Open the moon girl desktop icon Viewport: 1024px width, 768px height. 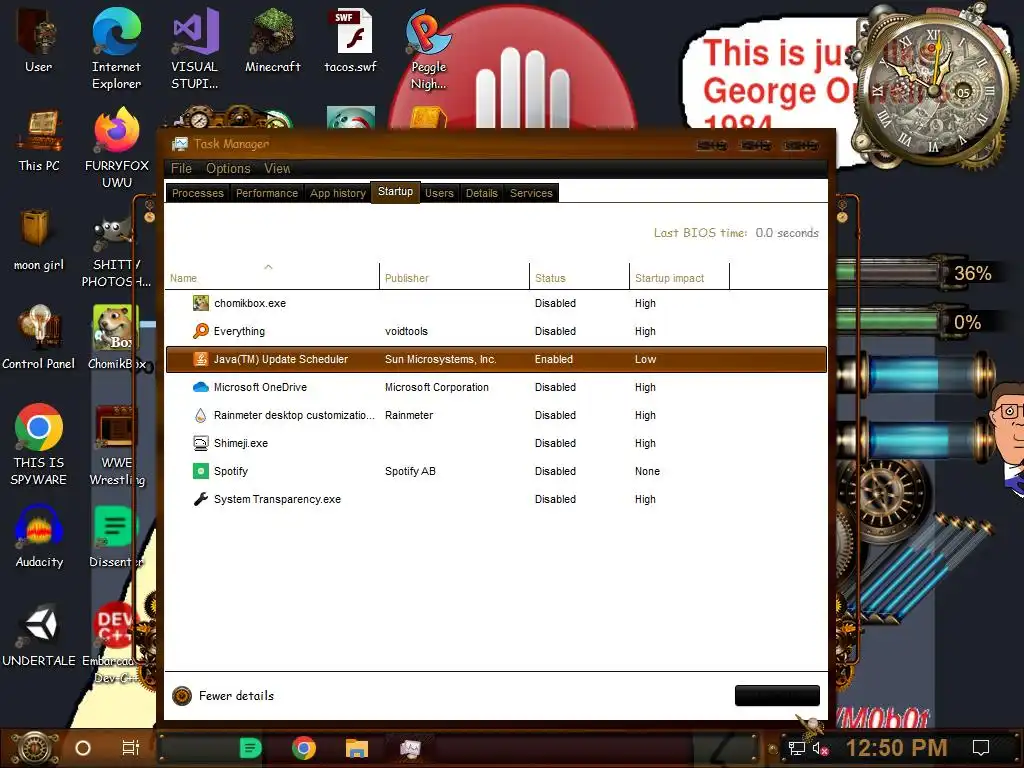pyautogui.click(x=36, y=229)
